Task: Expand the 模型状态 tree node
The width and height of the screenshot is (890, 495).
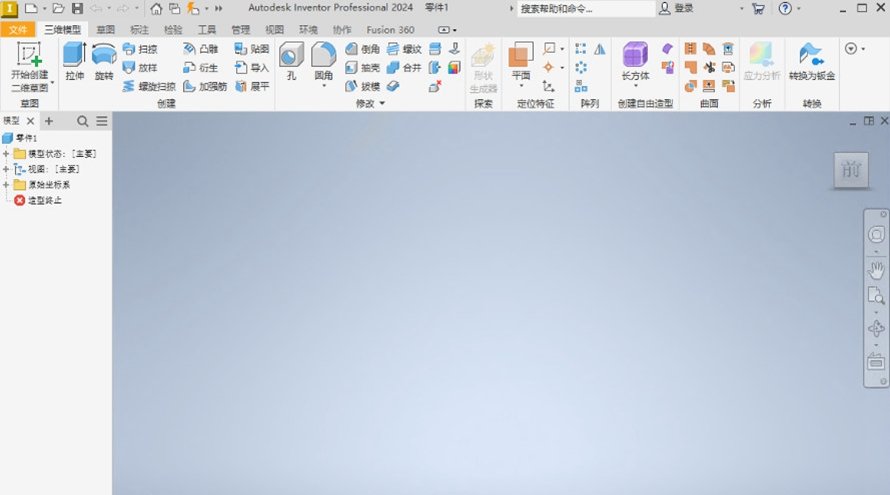Action: (6, 154)
